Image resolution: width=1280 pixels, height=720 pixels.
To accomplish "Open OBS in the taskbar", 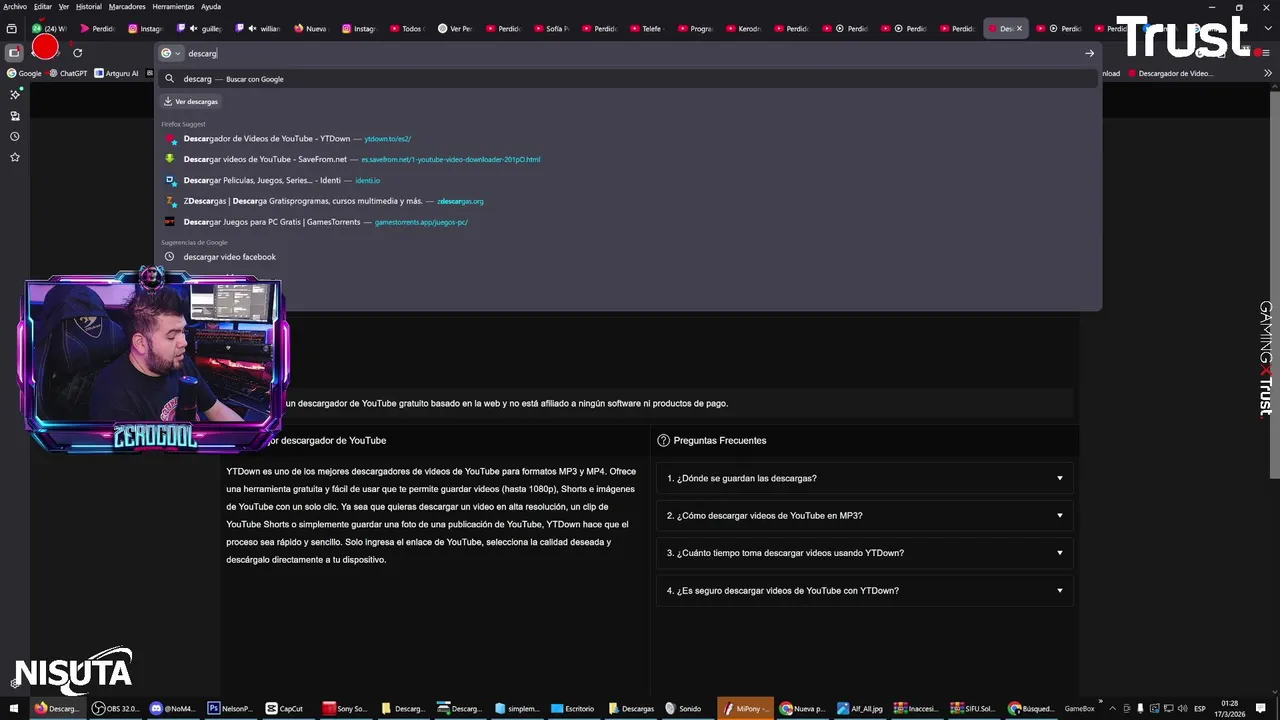I will coord(115,708).
